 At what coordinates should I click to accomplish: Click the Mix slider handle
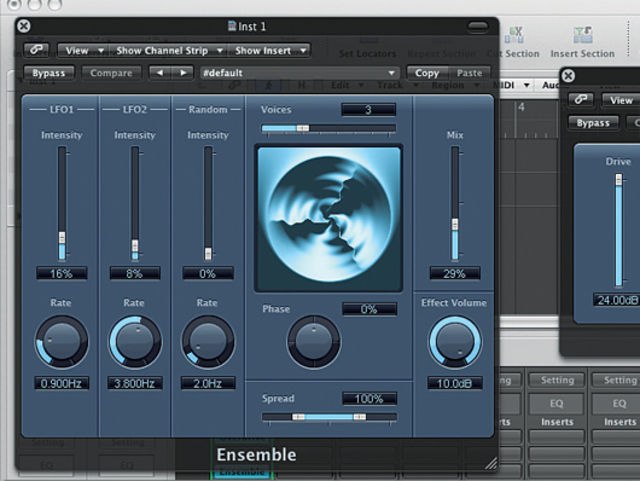coord(455,224)
